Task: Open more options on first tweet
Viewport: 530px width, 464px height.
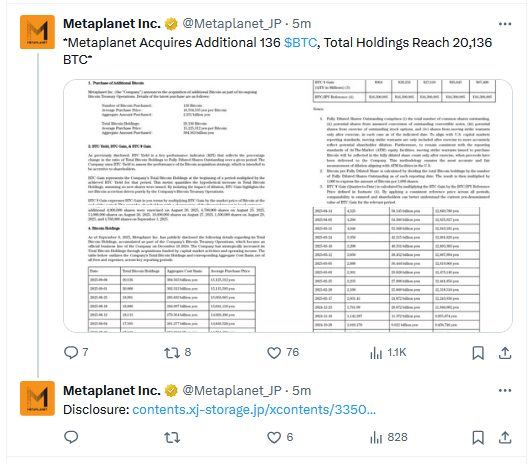Action: 505,24
